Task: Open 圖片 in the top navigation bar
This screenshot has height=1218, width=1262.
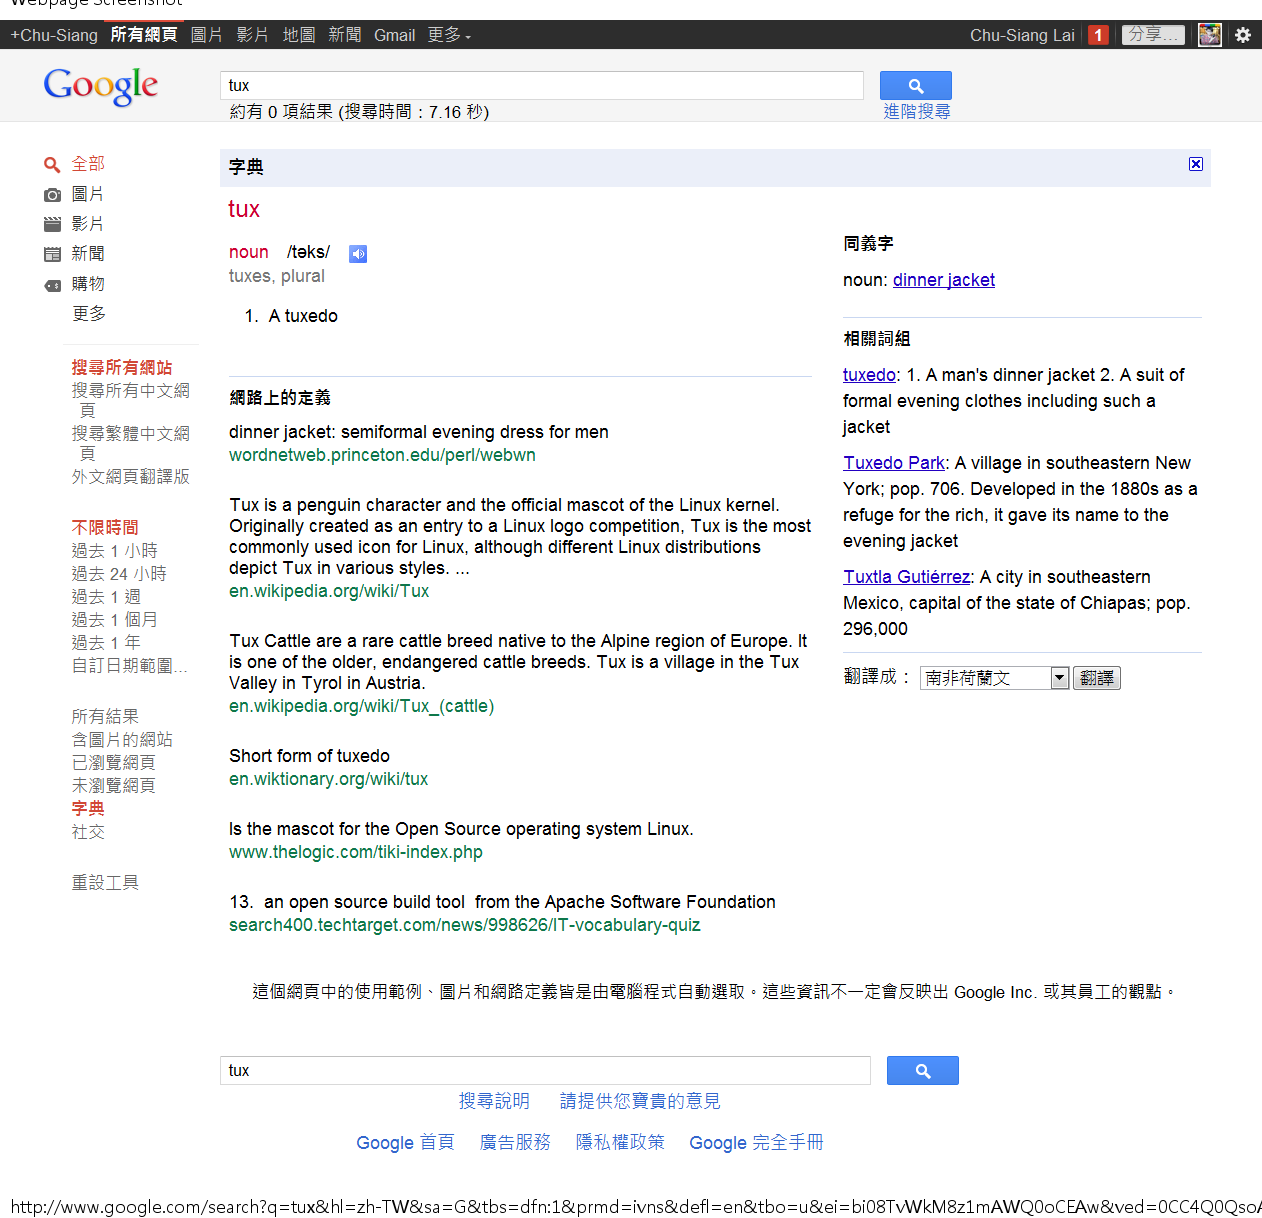Action: coord(206,35)
